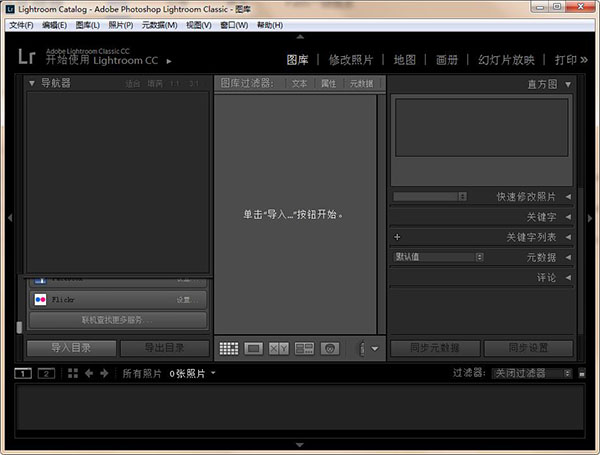Click the 导入目录 import button

(72, 349)
